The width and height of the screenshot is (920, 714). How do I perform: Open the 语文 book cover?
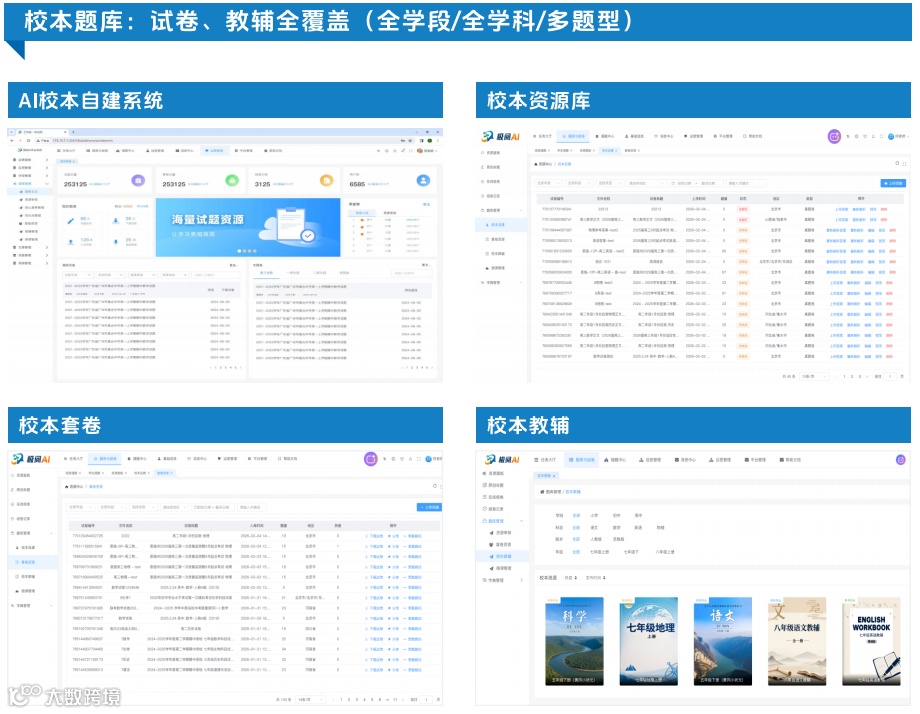coord(723,641)
